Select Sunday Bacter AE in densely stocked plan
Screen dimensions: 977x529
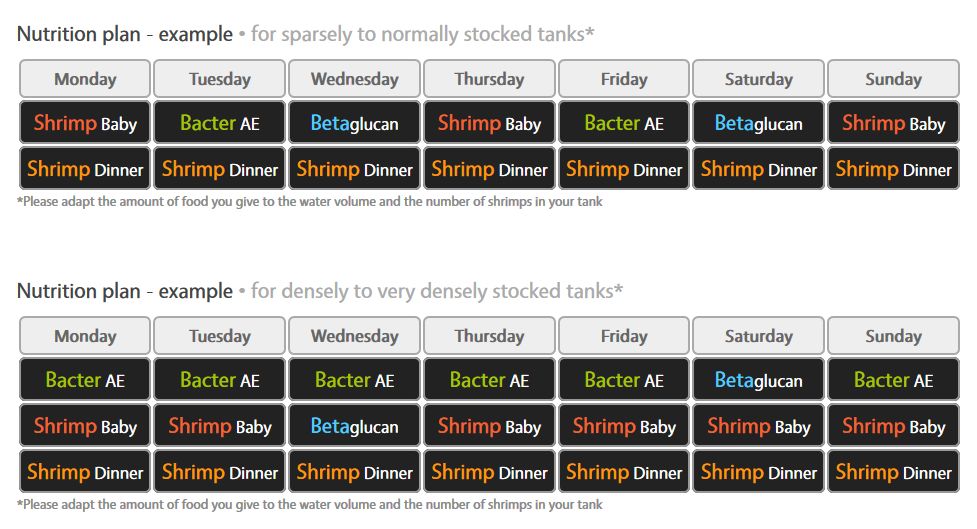[x=893, y=381]
